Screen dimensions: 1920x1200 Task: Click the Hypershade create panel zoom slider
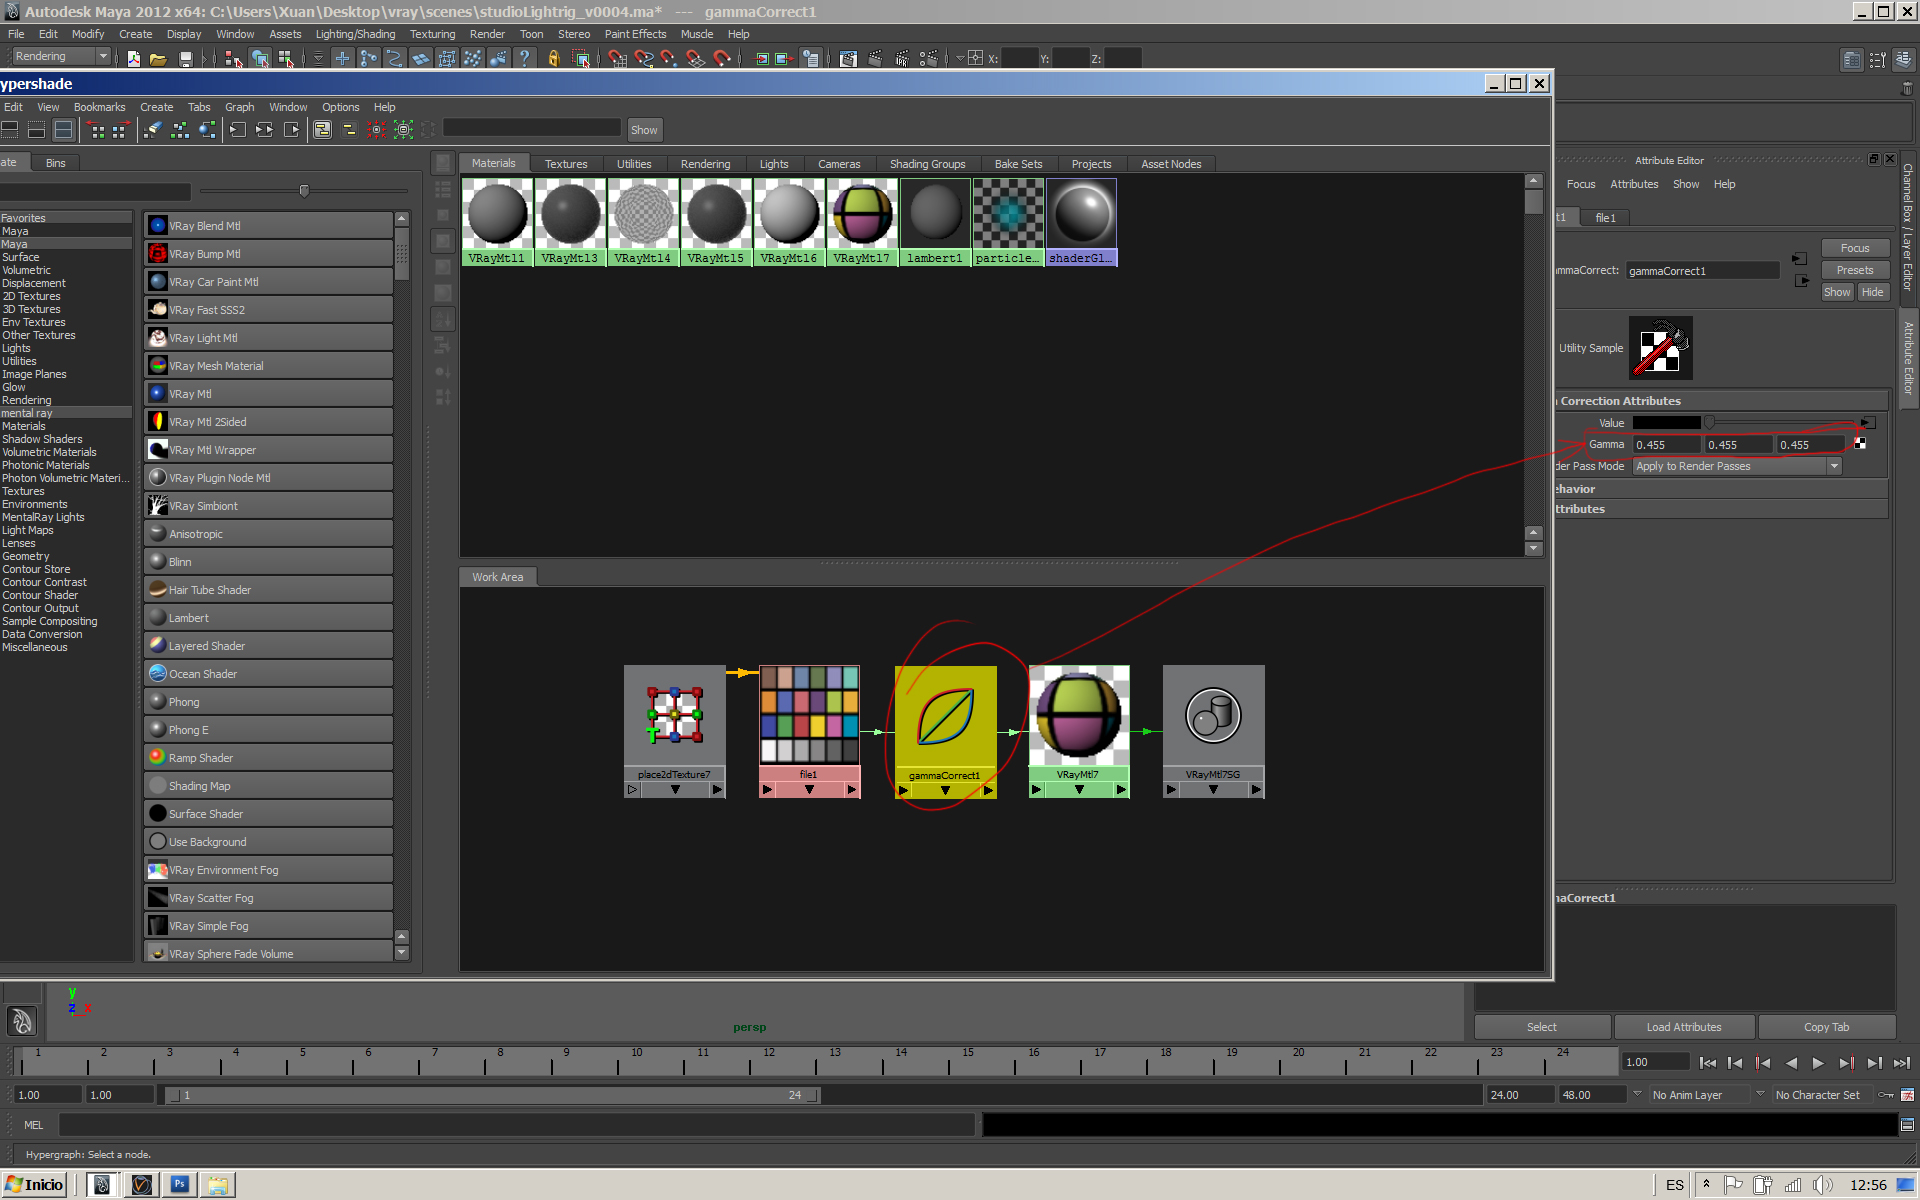coord(304,190)
